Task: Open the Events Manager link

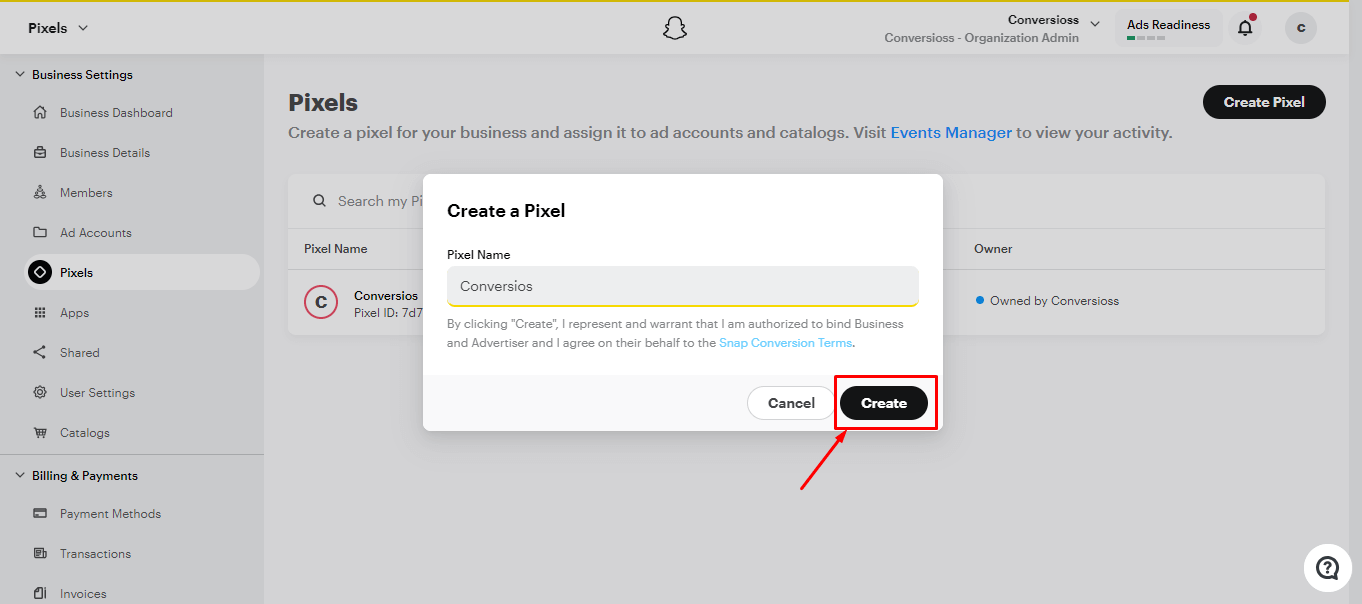Action: point(951,132)
